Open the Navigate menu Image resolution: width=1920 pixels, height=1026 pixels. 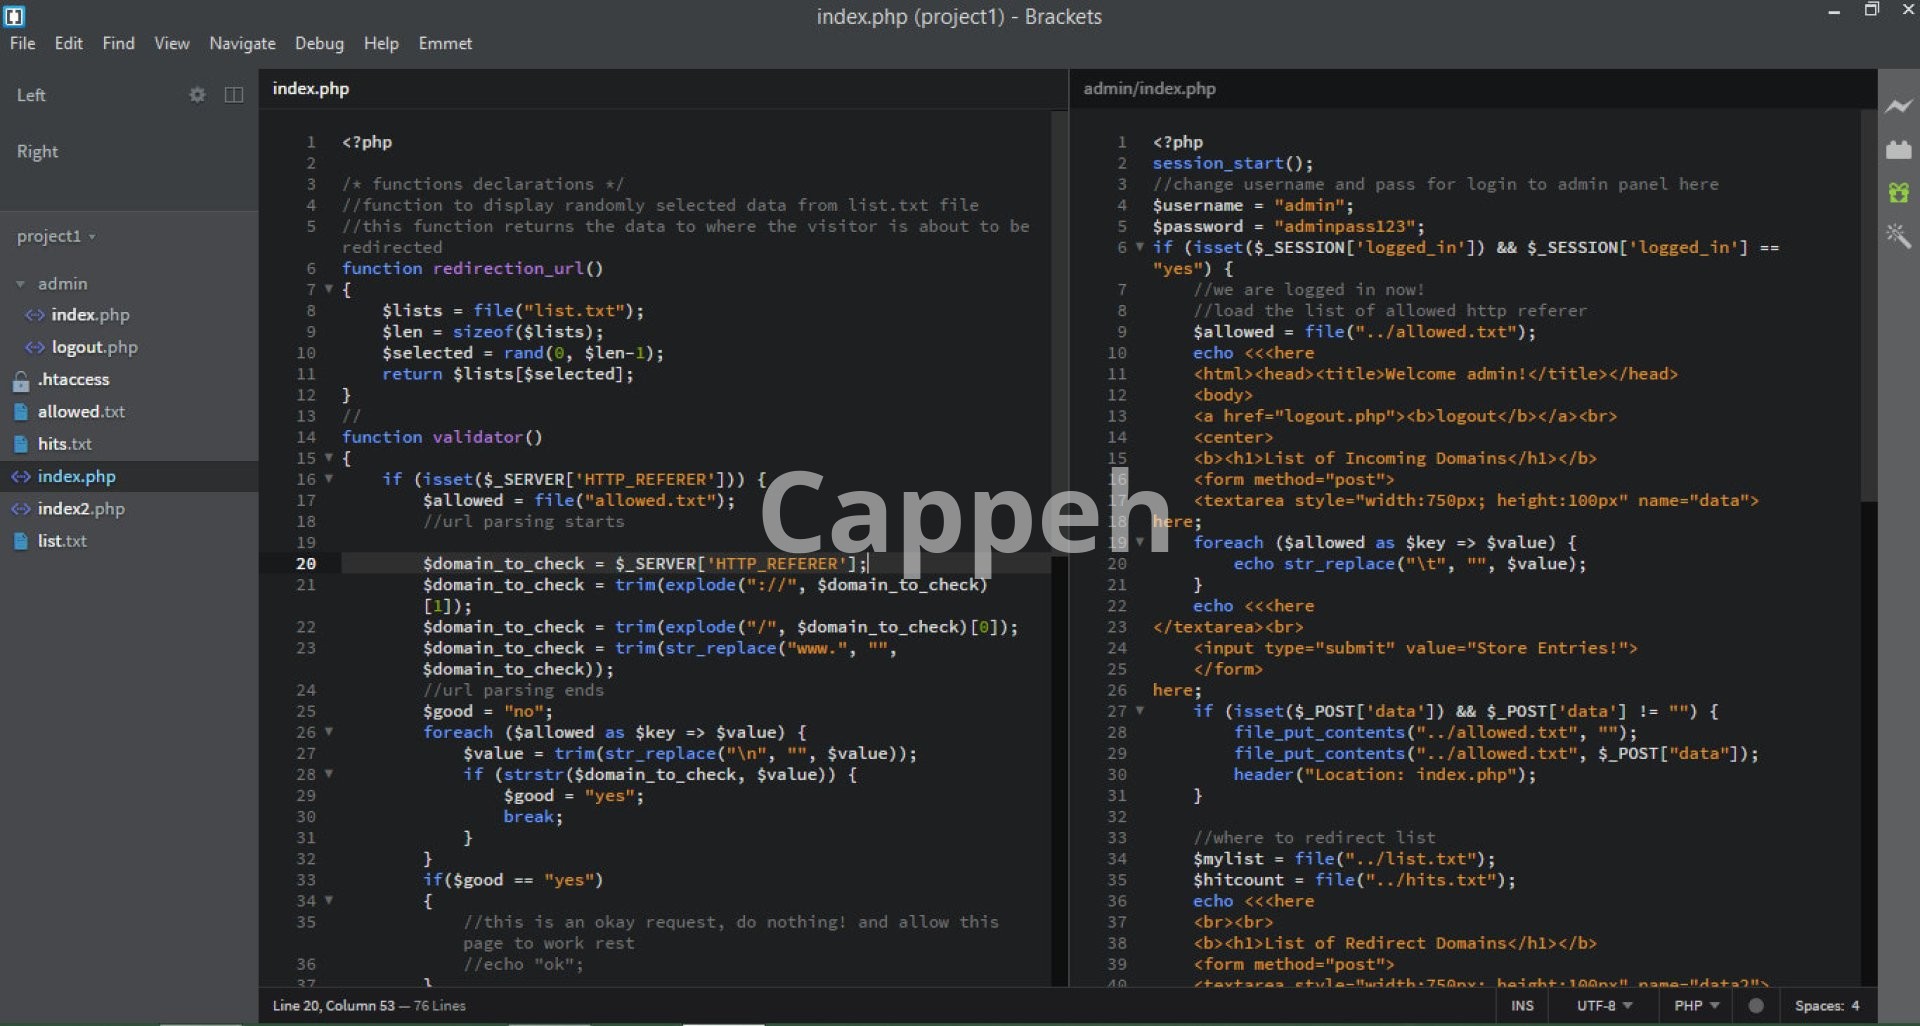(242, 44)
